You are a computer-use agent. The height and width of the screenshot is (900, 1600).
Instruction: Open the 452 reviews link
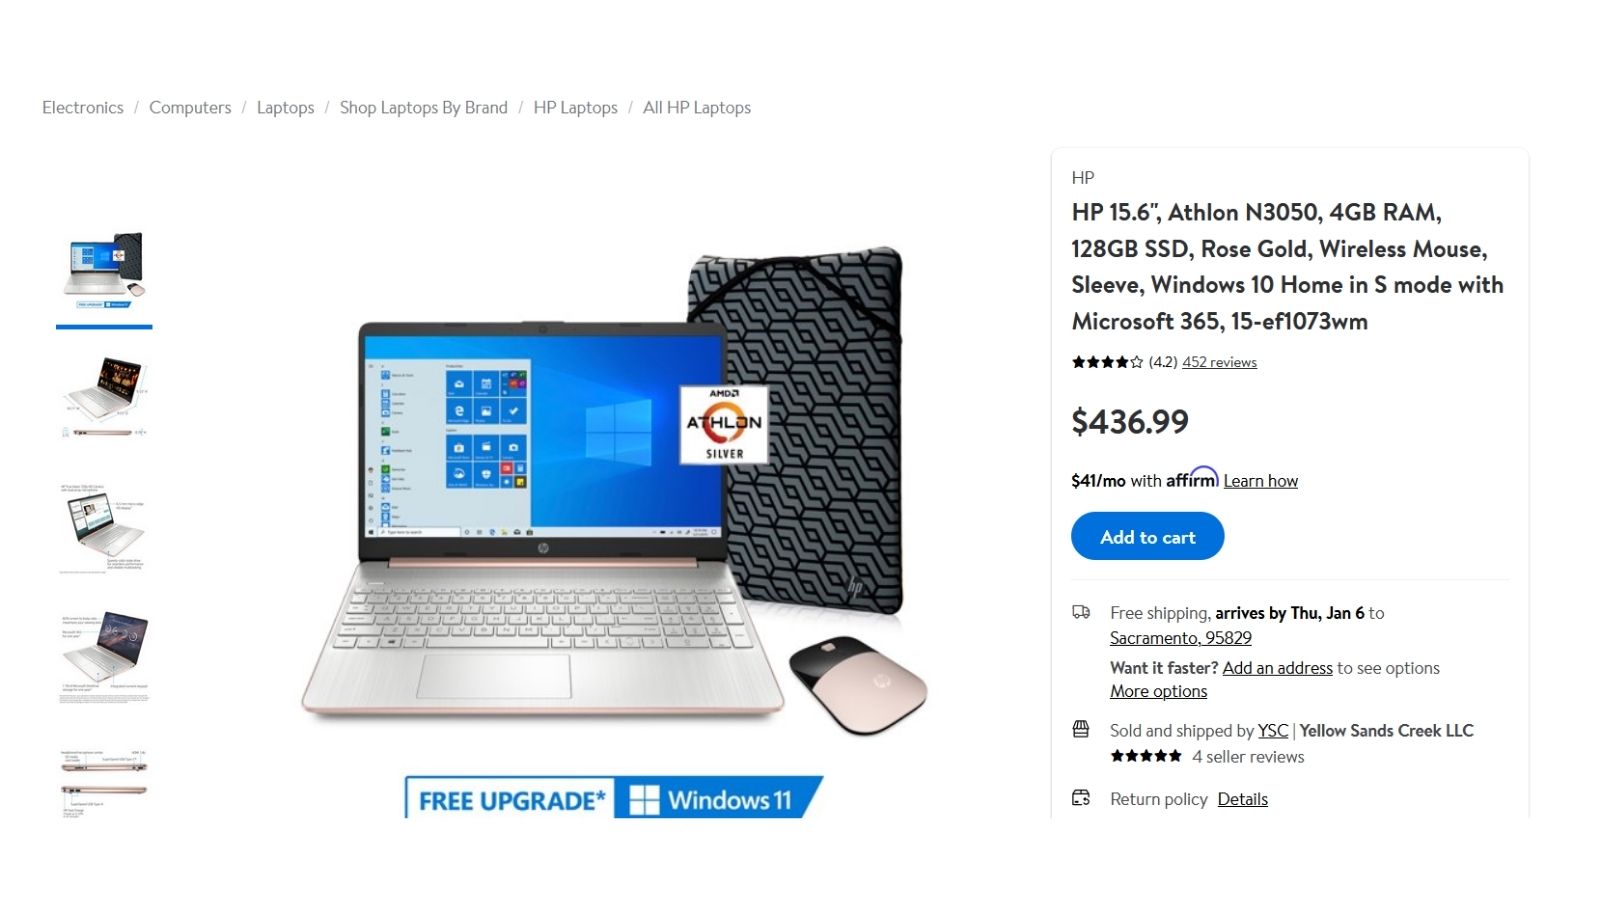(1219, 362)
